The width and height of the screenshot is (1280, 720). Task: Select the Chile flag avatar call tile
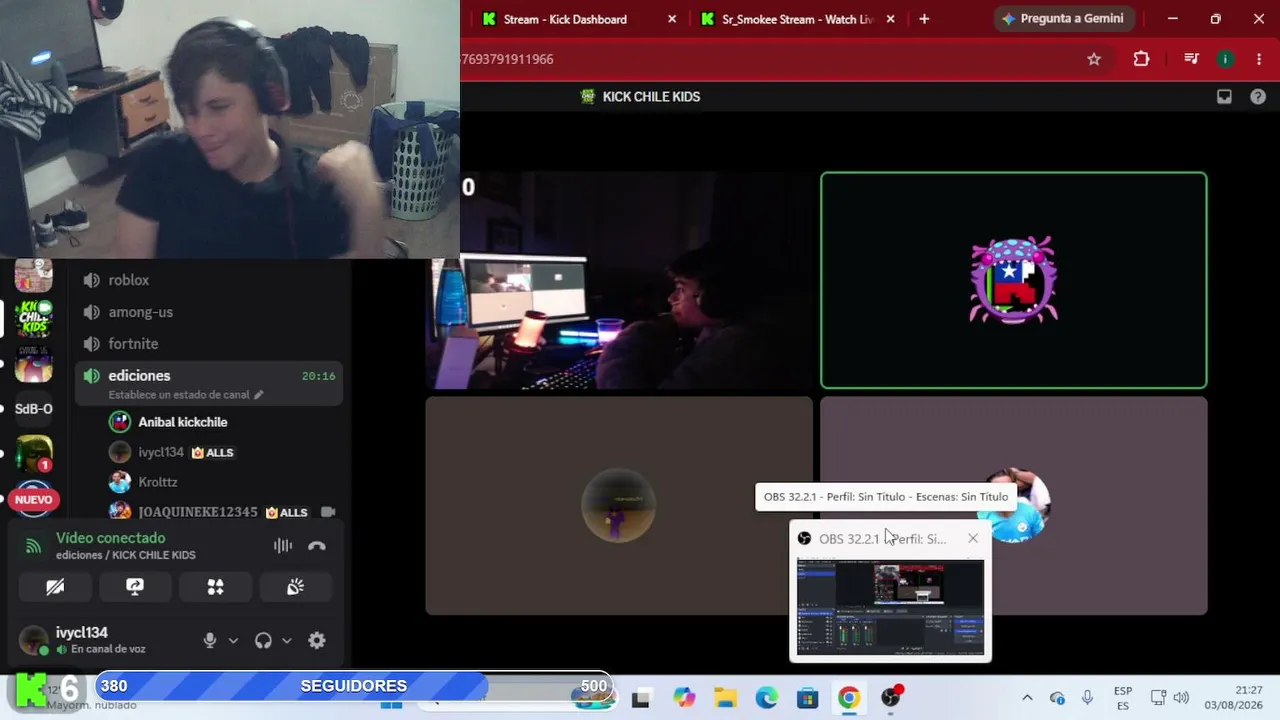tap(1014, 280)
